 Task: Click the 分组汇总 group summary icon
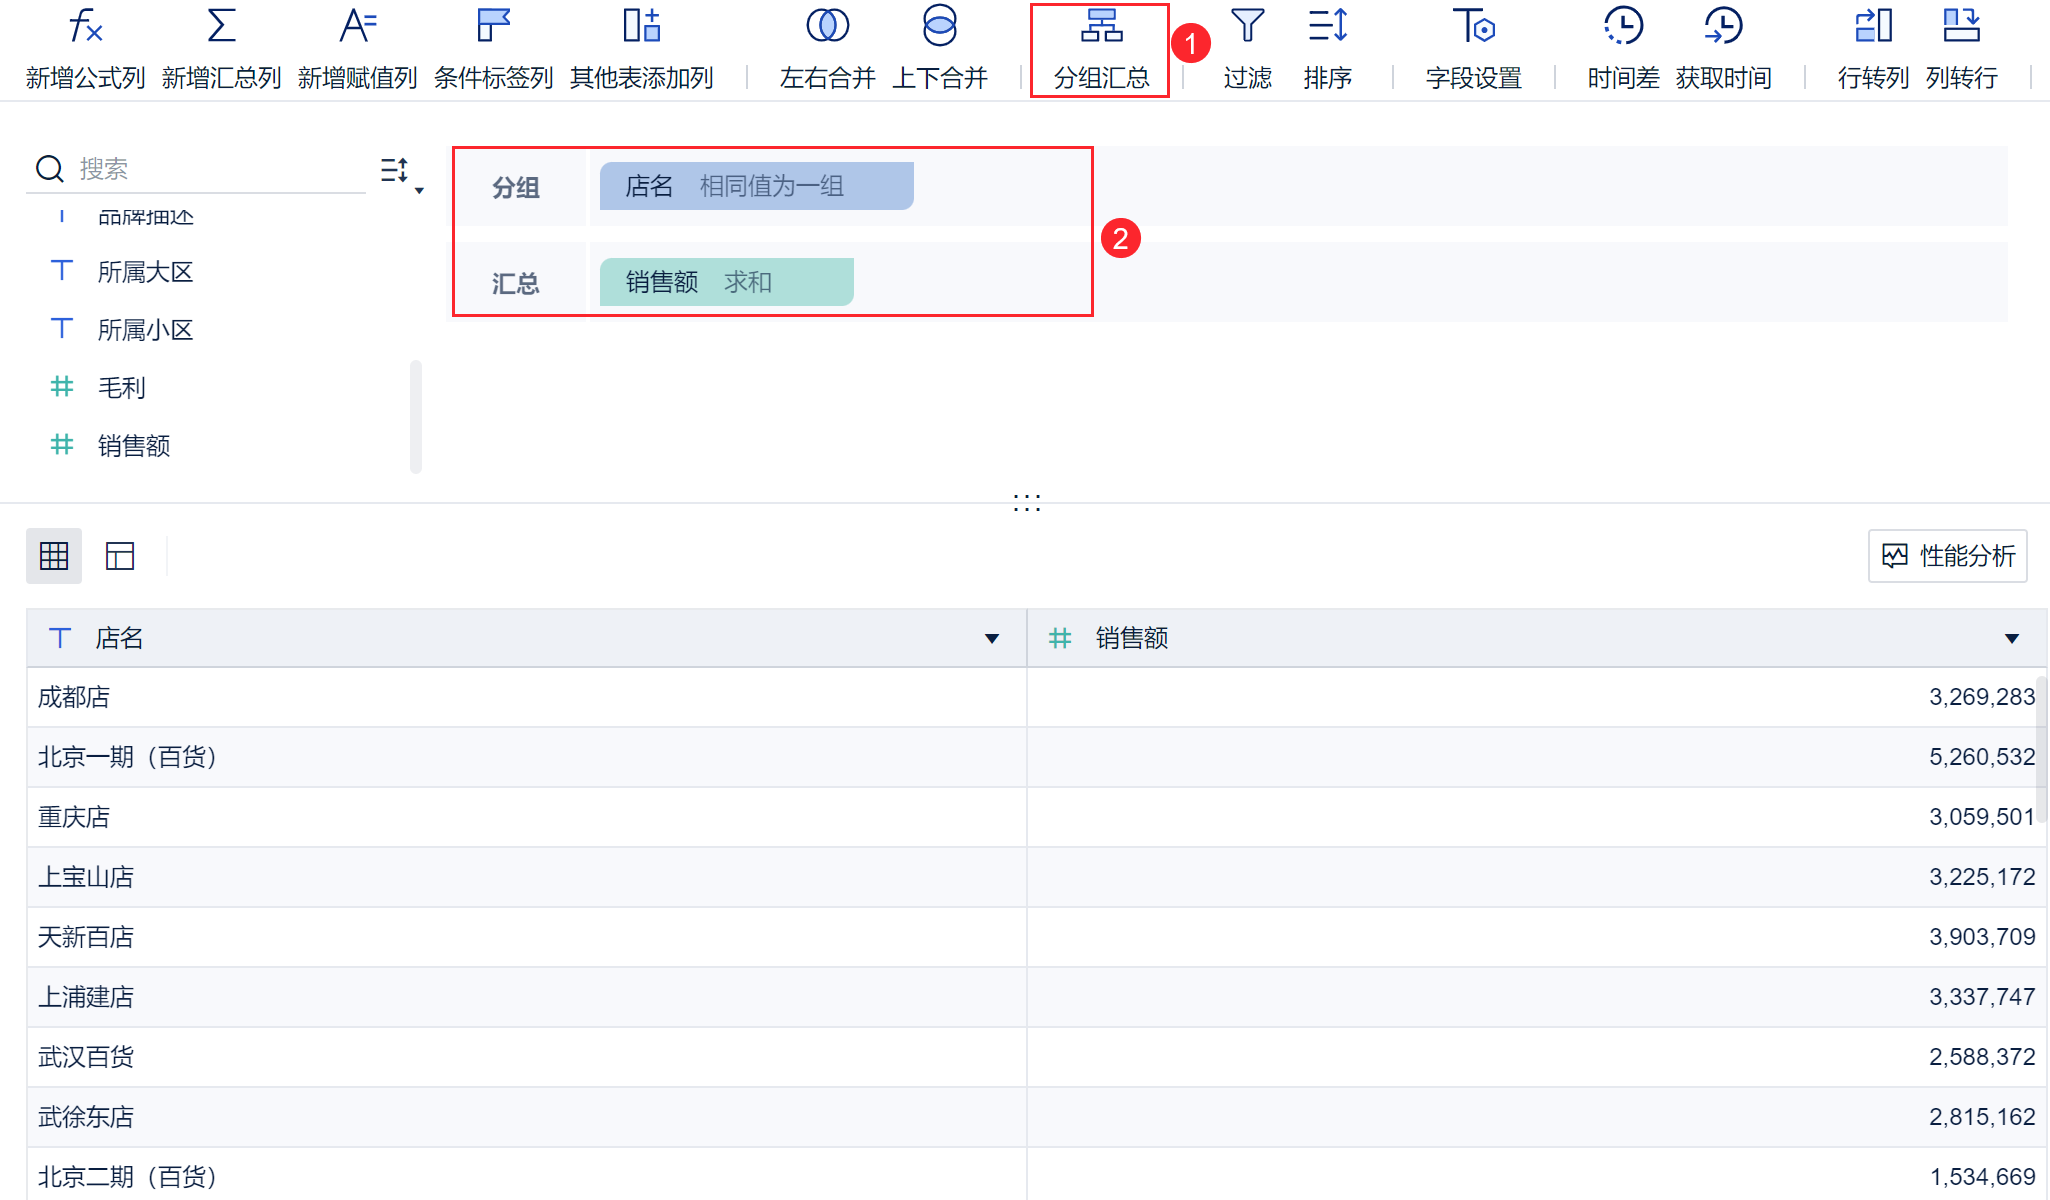coord(1101,27)
